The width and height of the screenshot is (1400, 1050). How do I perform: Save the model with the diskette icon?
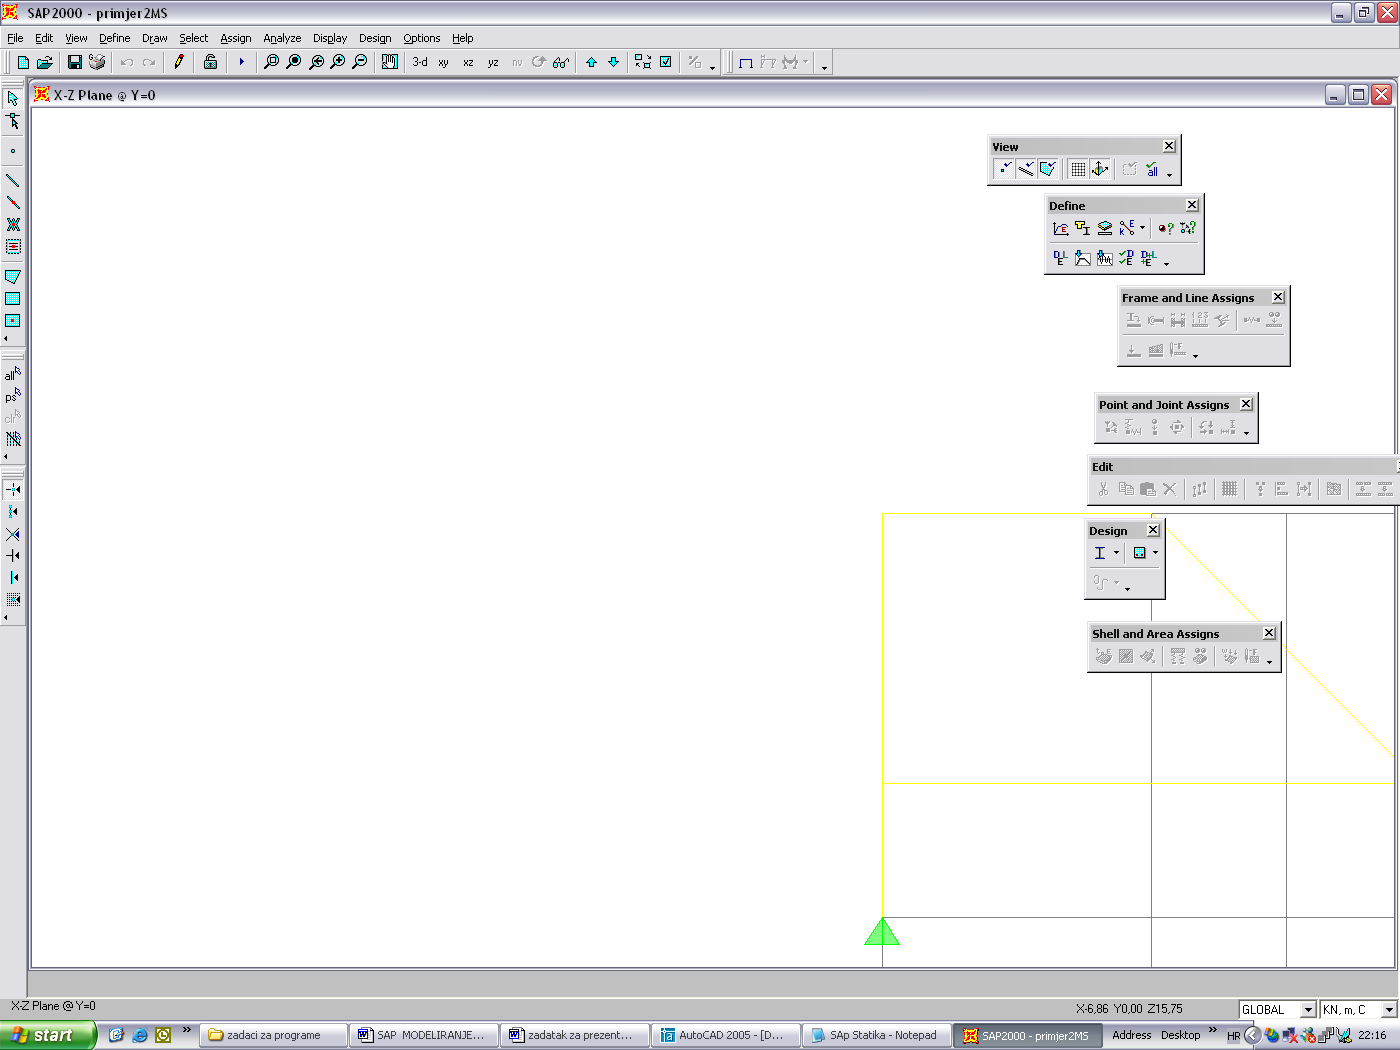[x=75, y=62]
